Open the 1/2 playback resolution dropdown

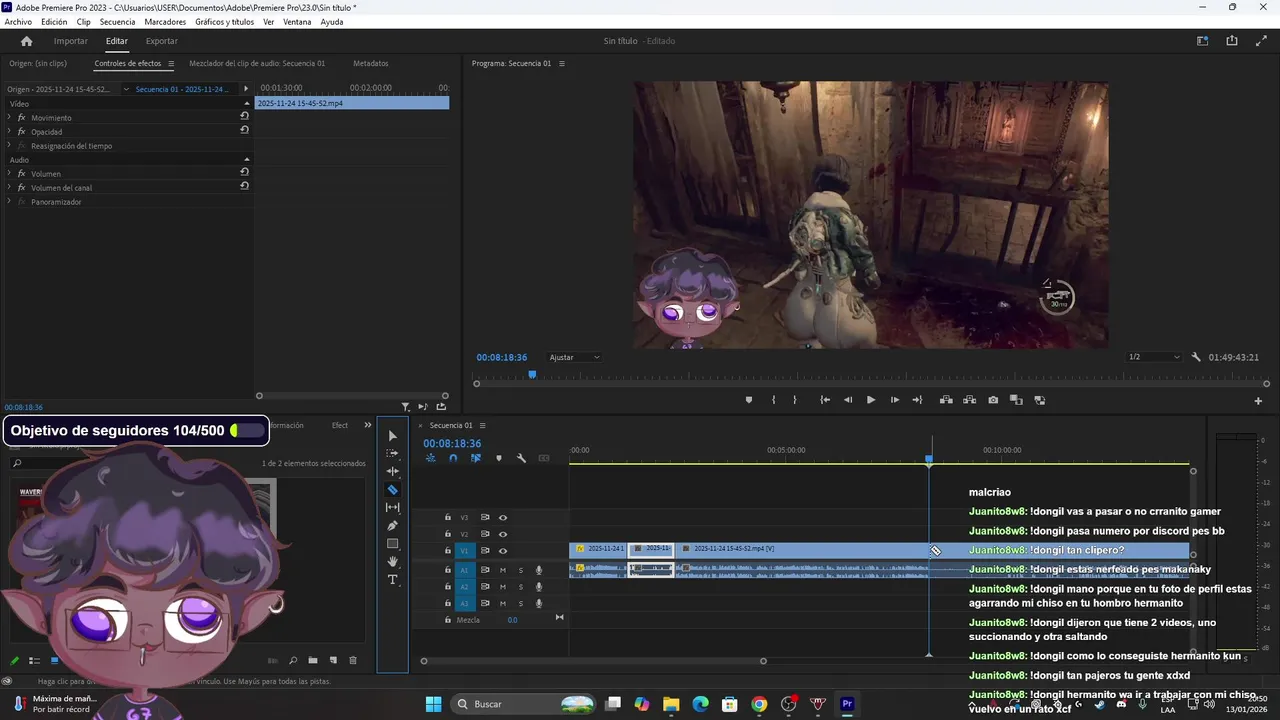coord(1154,357)
